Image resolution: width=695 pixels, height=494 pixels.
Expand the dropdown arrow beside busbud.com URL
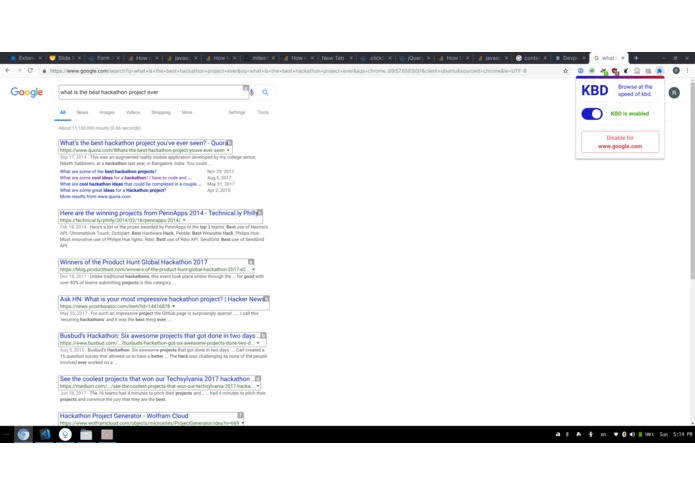coord(258,343)
